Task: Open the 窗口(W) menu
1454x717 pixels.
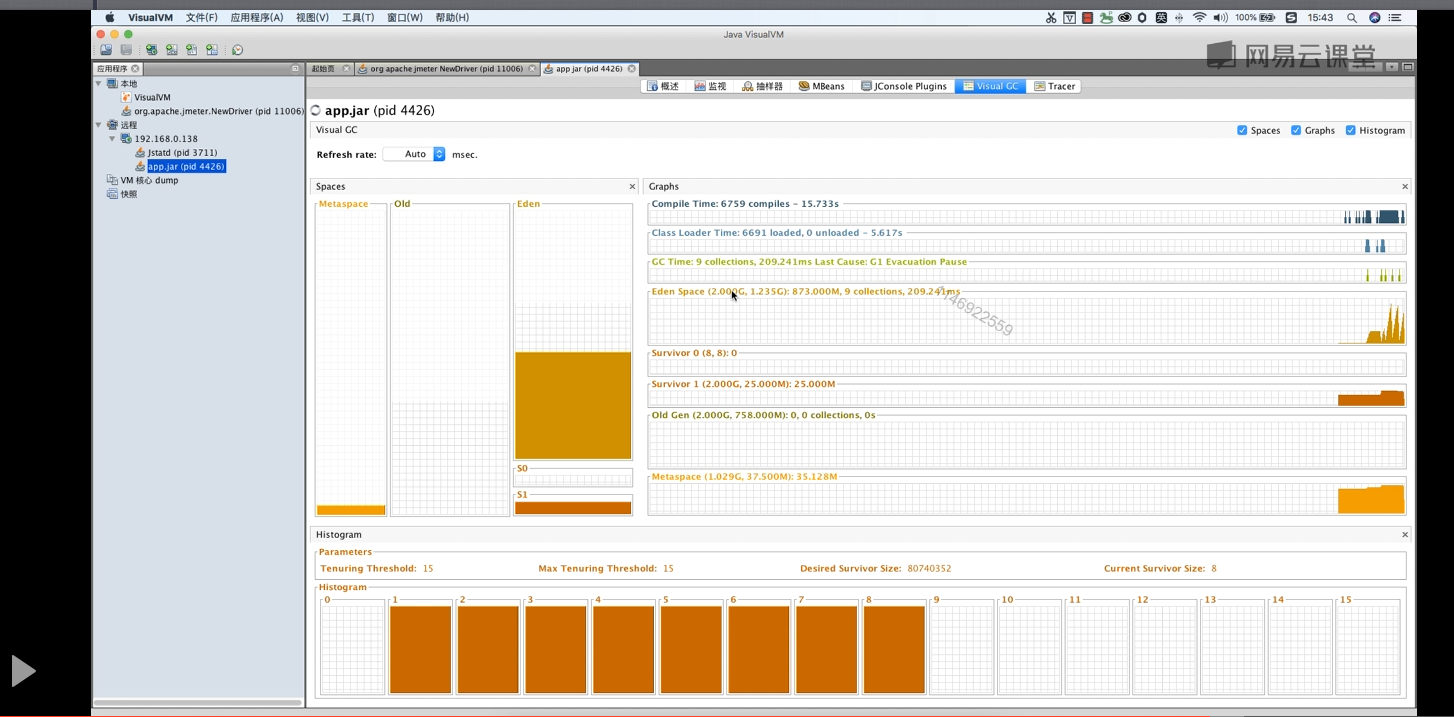Action: [x=405, y=17]
